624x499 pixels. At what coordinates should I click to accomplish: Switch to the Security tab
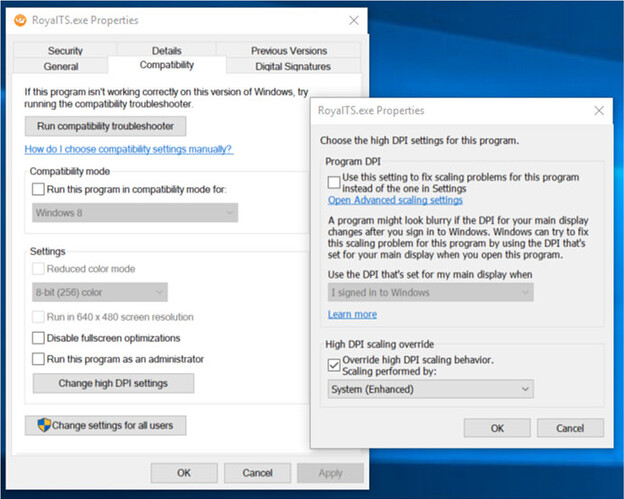(65, 50)
